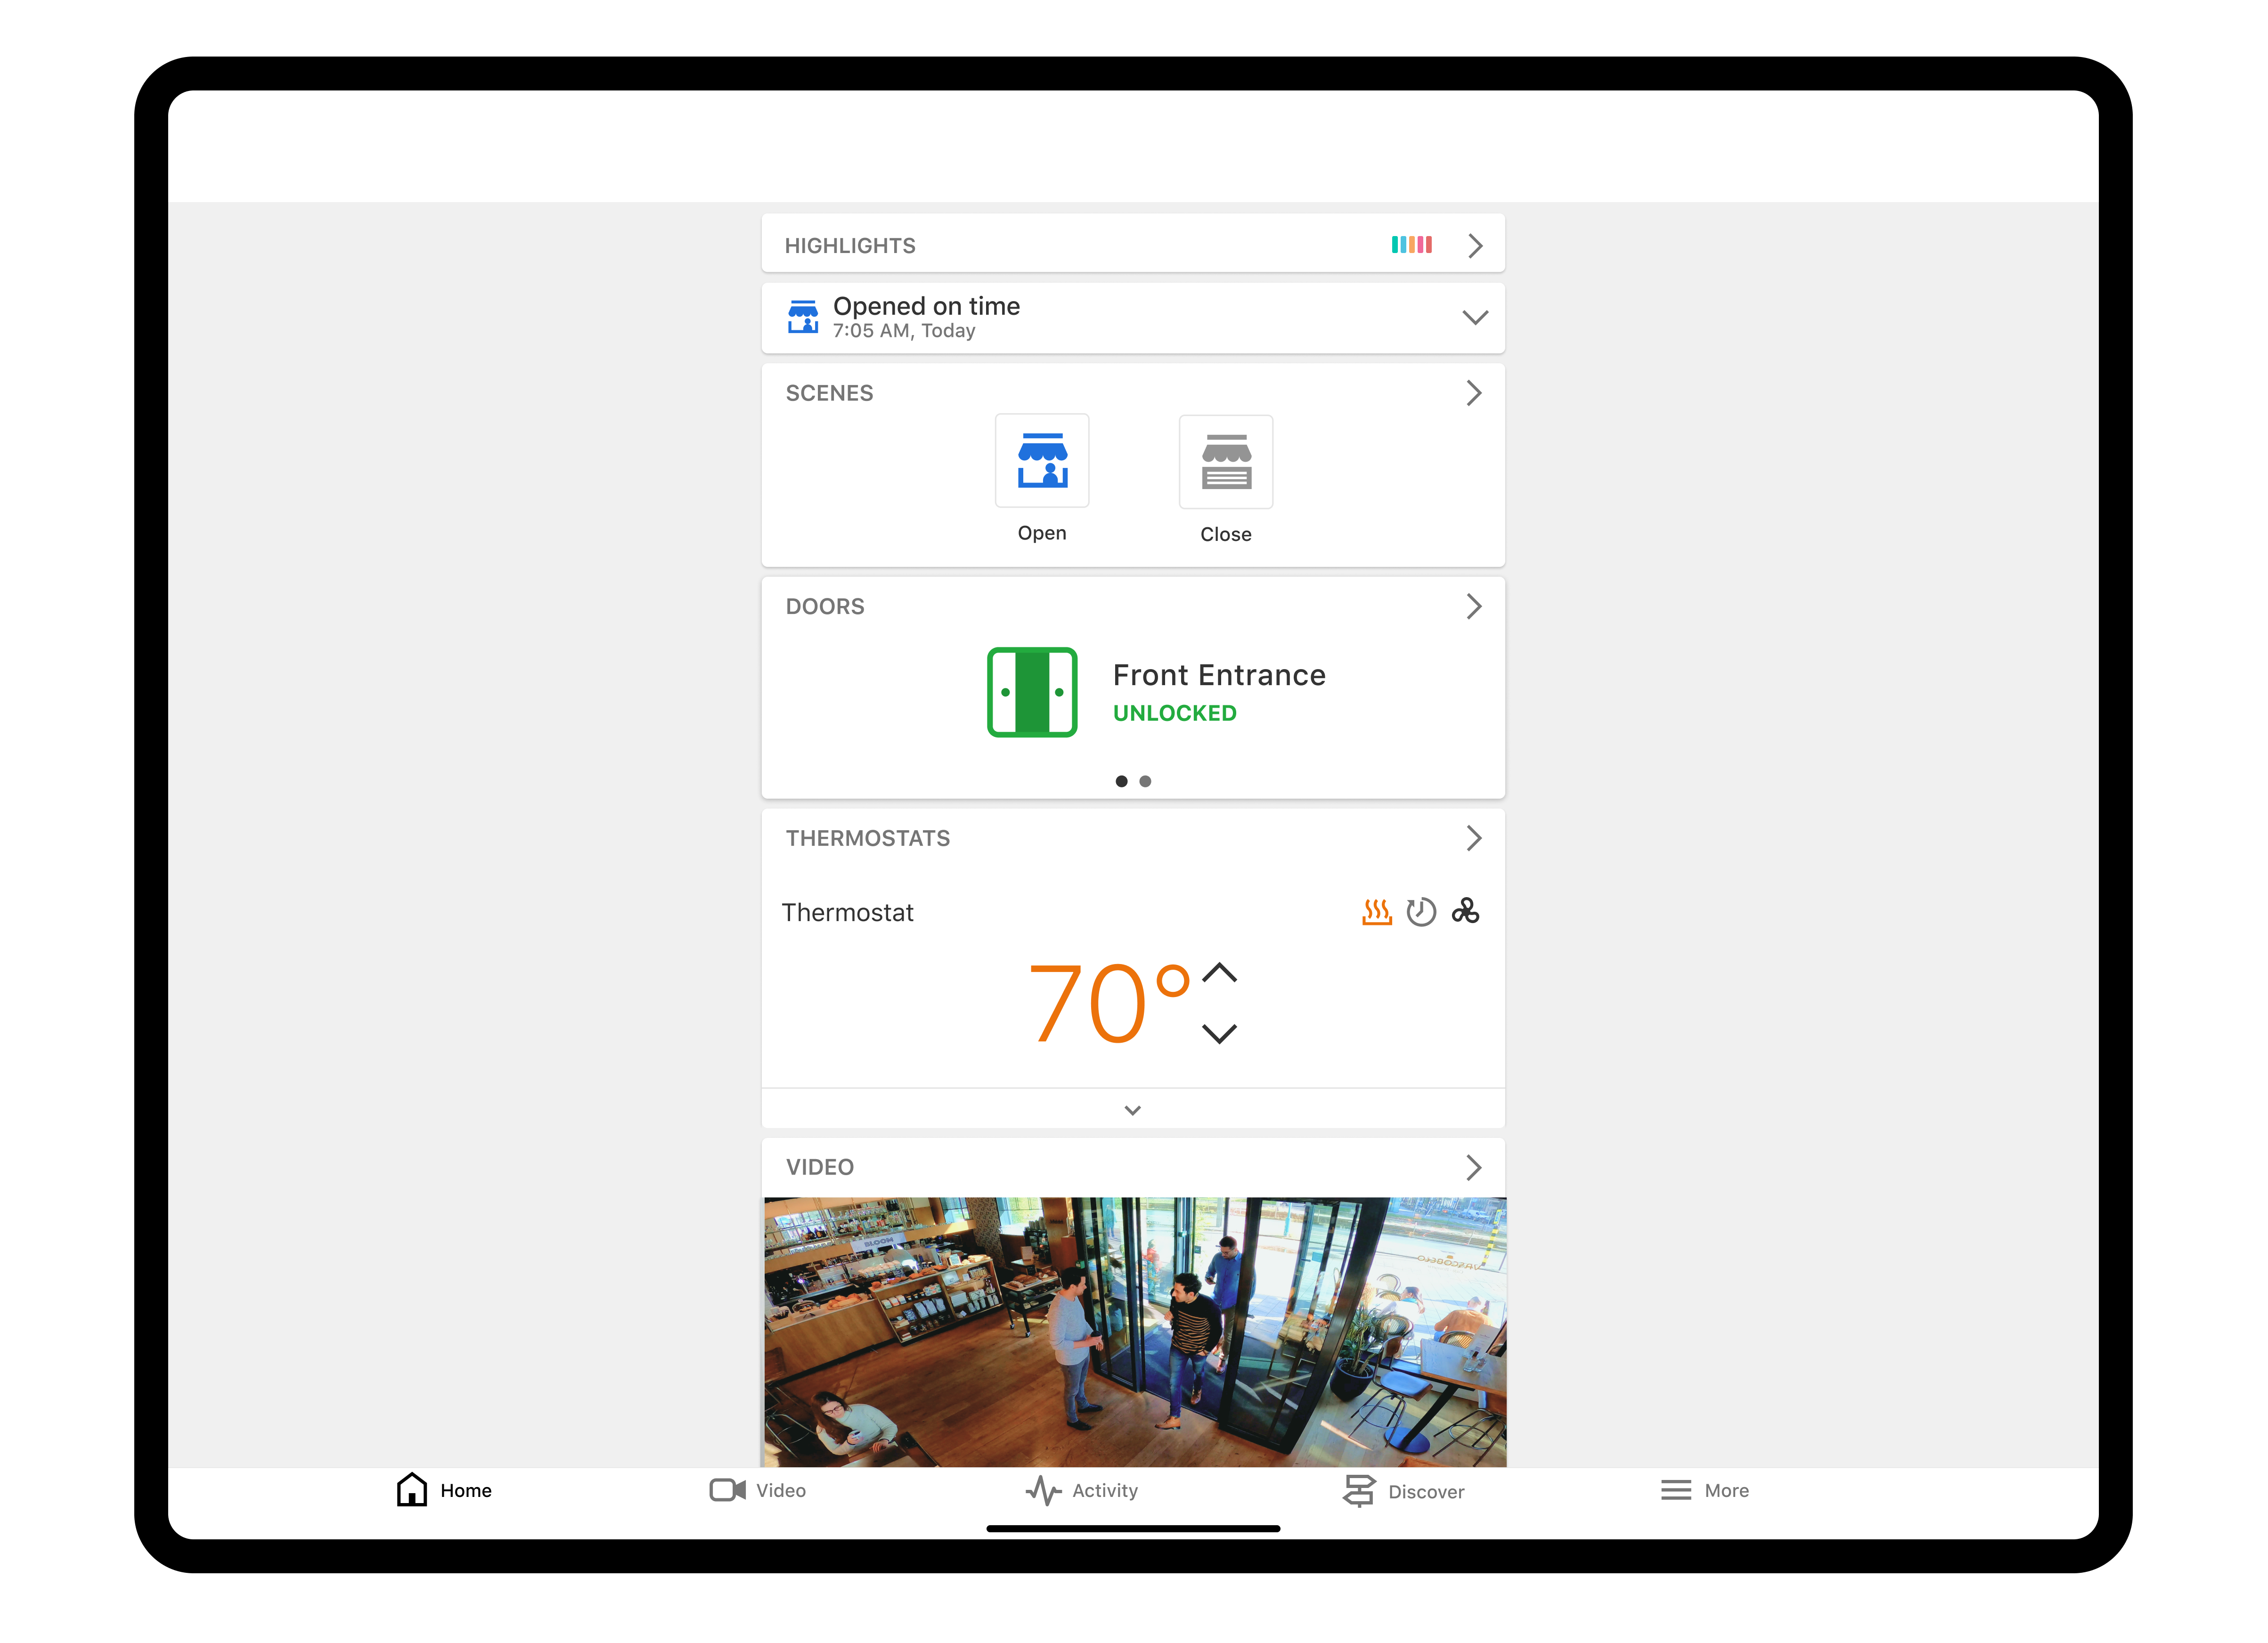The height and width of the screenshot is (1643, 2268).
Task: Tap the Highlights colored bars icon
Action: pyautogui.click(x=1411, y=245)
